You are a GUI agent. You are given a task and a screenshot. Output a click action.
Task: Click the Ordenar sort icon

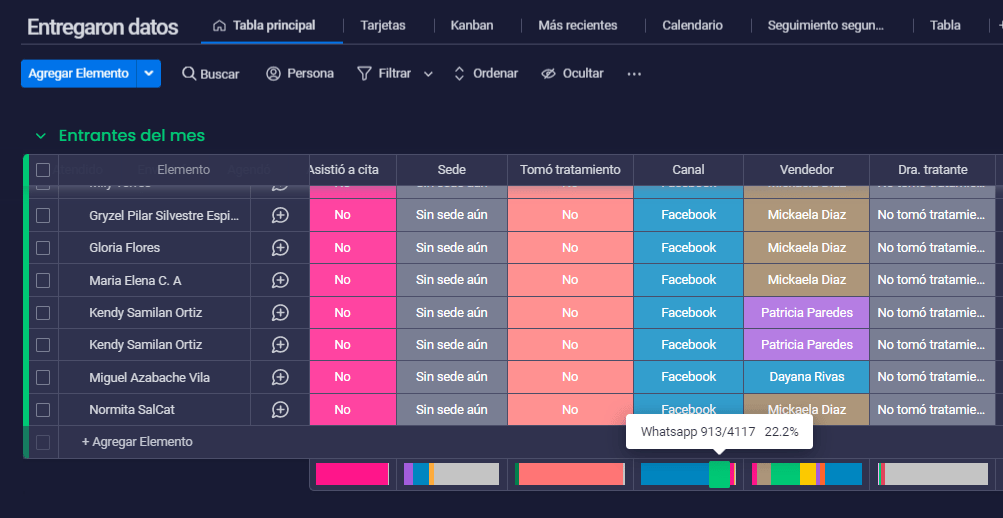point(459,74)
